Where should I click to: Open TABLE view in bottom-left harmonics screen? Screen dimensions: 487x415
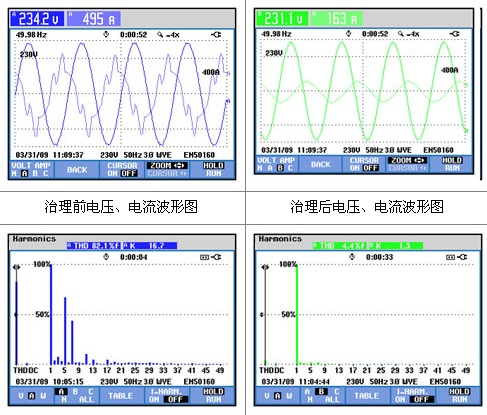121,396
